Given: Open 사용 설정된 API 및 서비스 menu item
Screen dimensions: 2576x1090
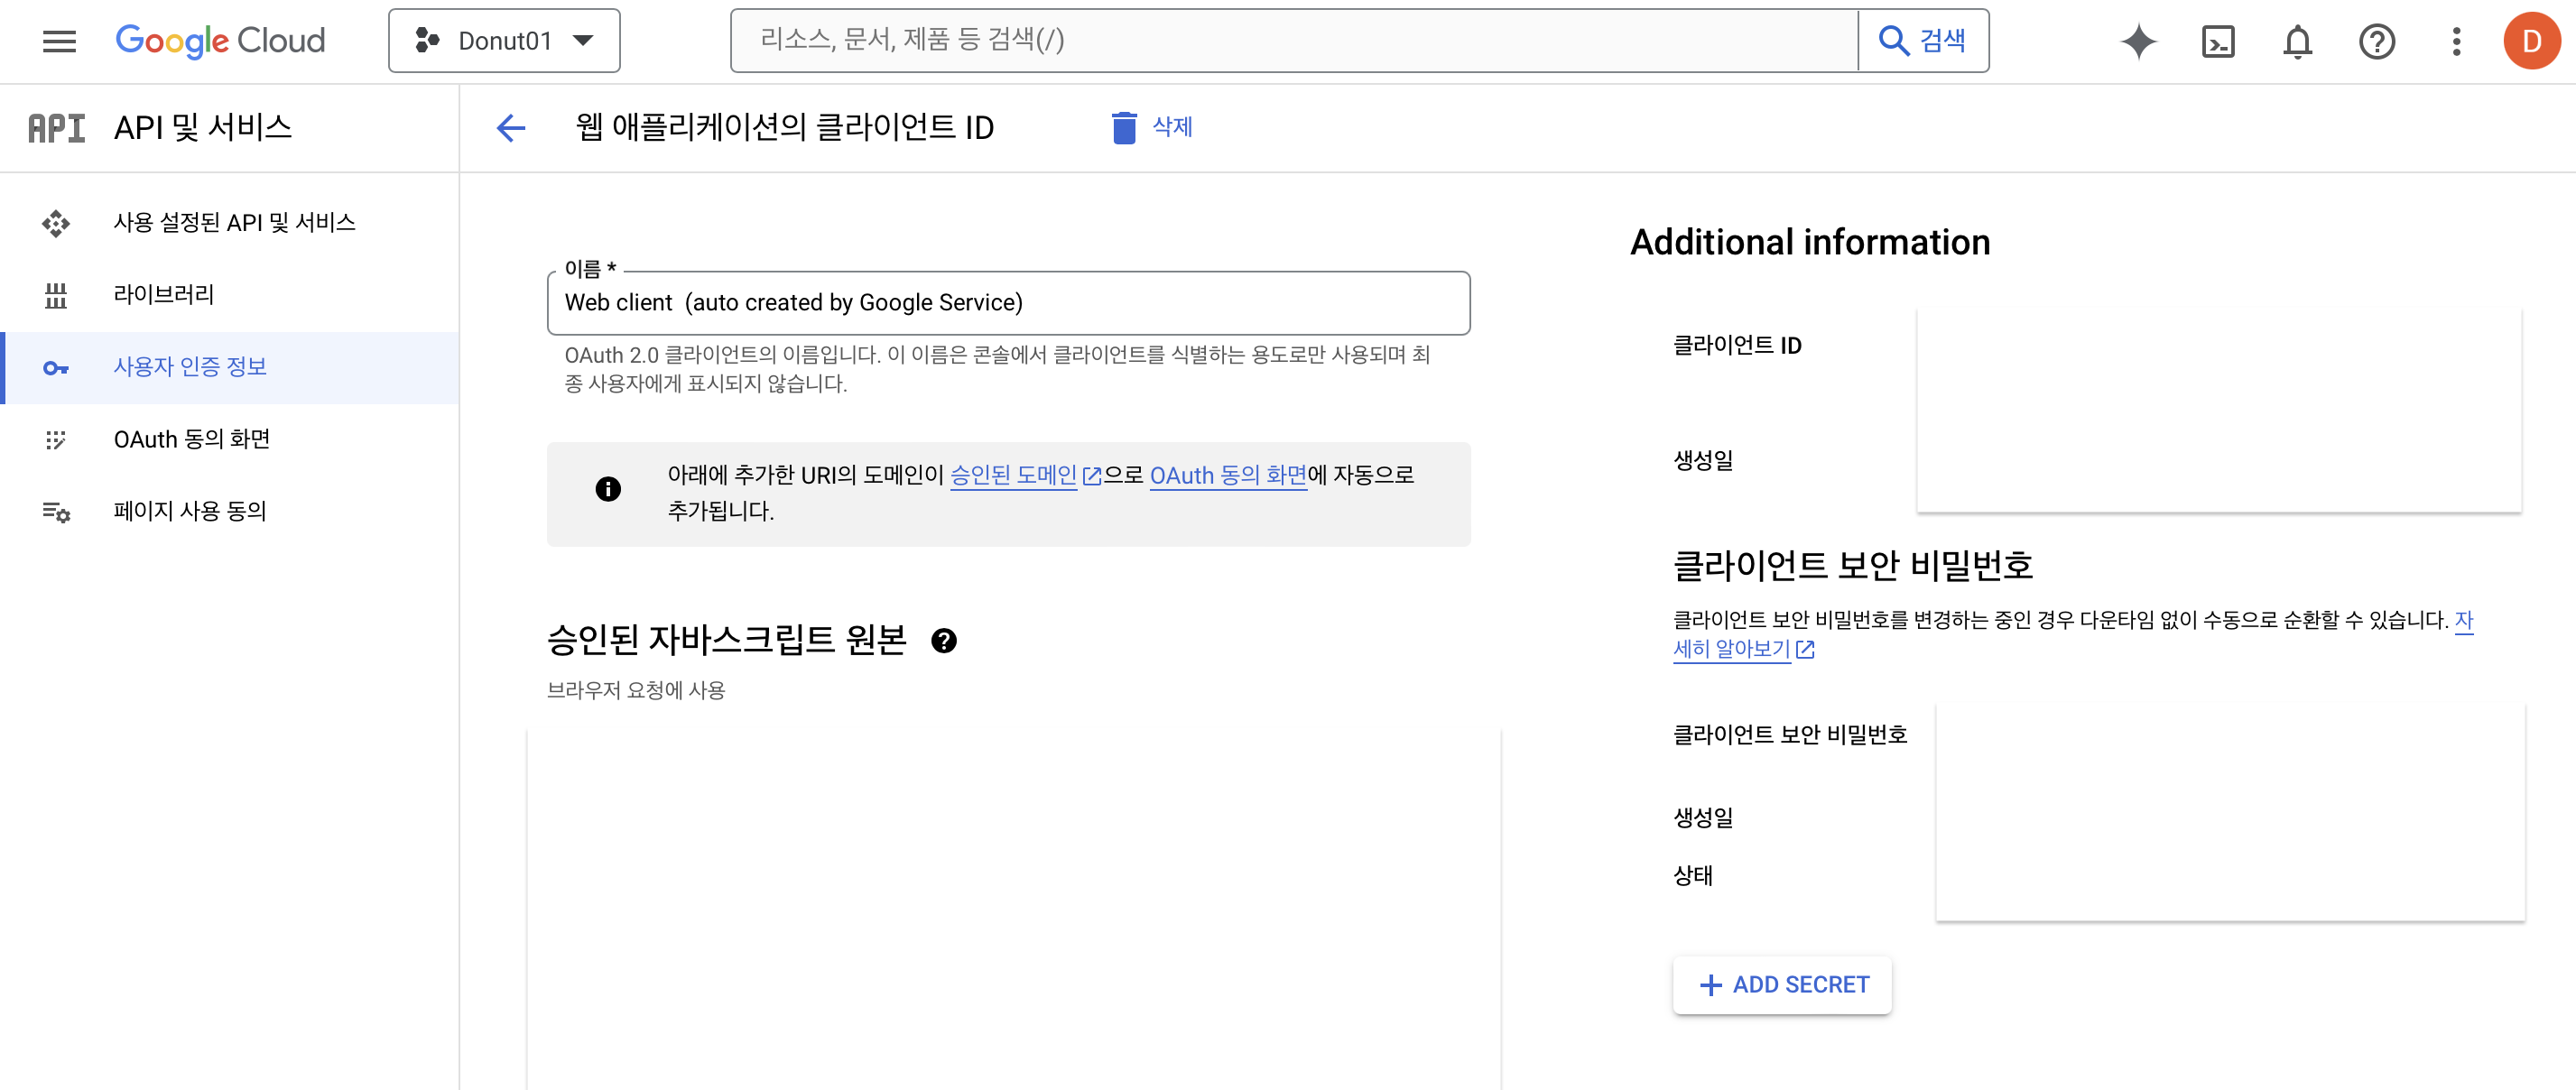Looking at the screenshot, I should coord(230,222).
